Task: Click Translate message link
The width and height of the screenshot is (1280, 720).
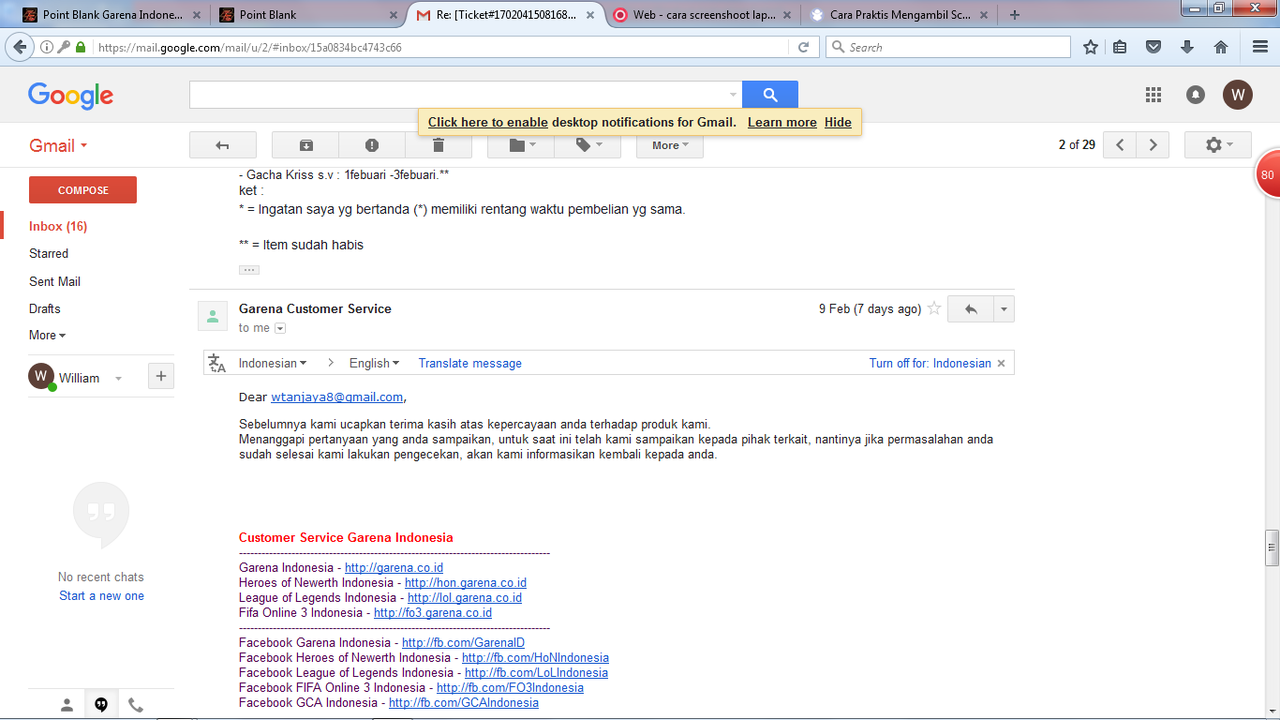Action: tap(470, 363)
